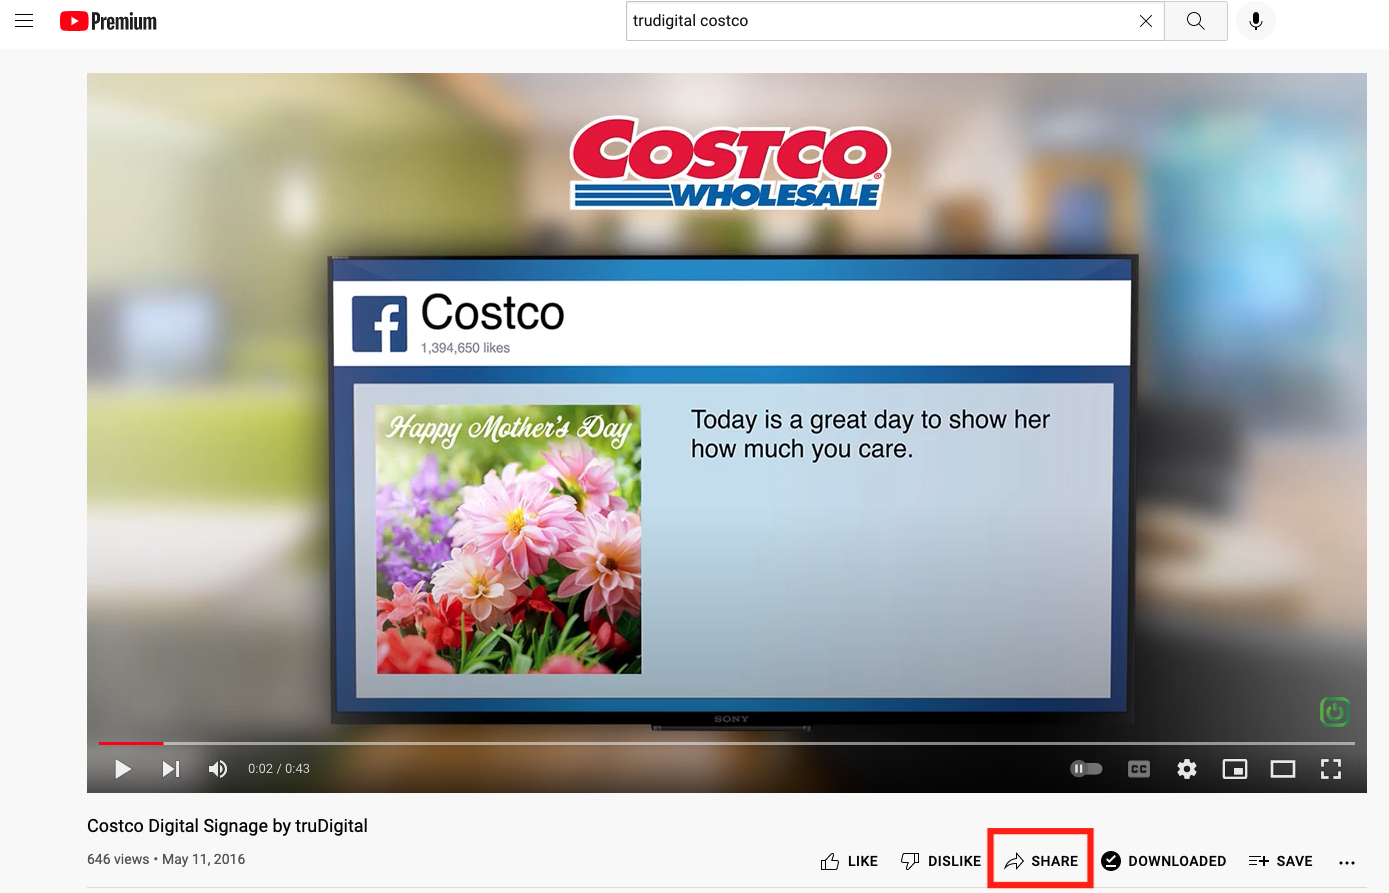Open the hamburger guide menu

tap(24, 21)
